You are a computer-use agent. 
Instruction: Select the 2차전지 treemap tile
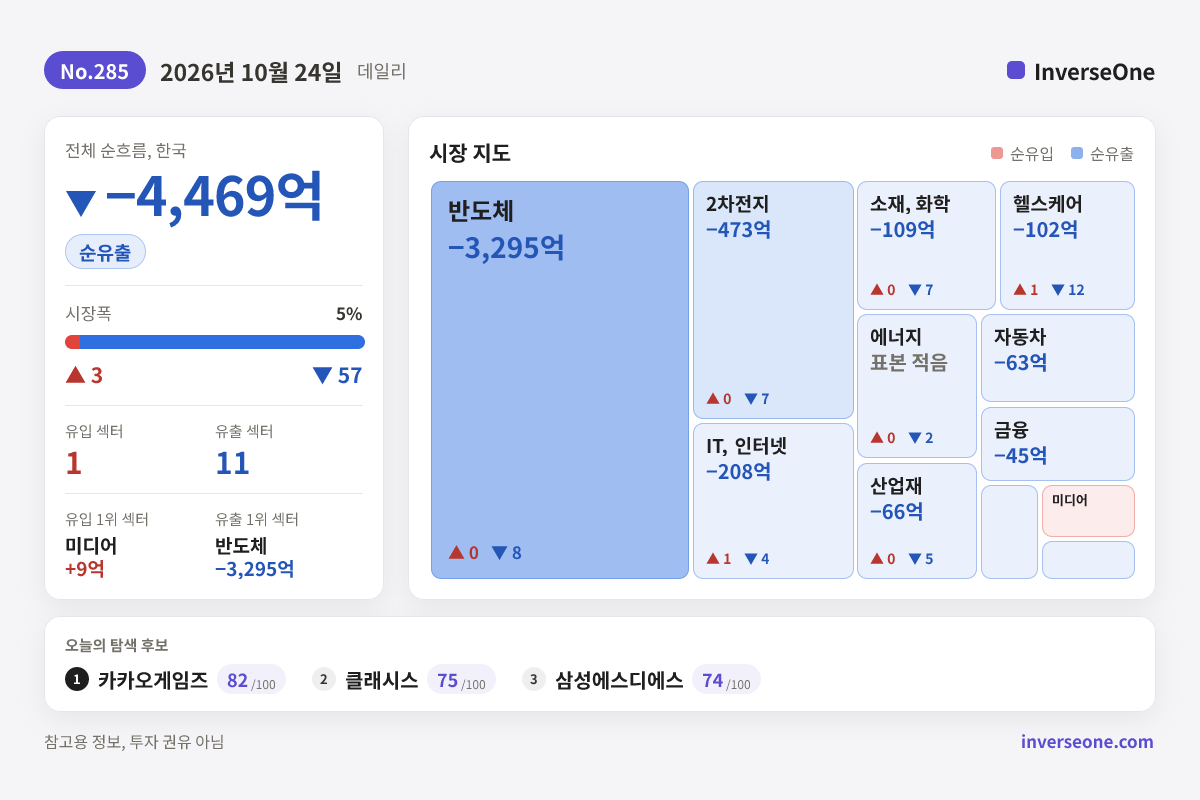tap(773, 300)
